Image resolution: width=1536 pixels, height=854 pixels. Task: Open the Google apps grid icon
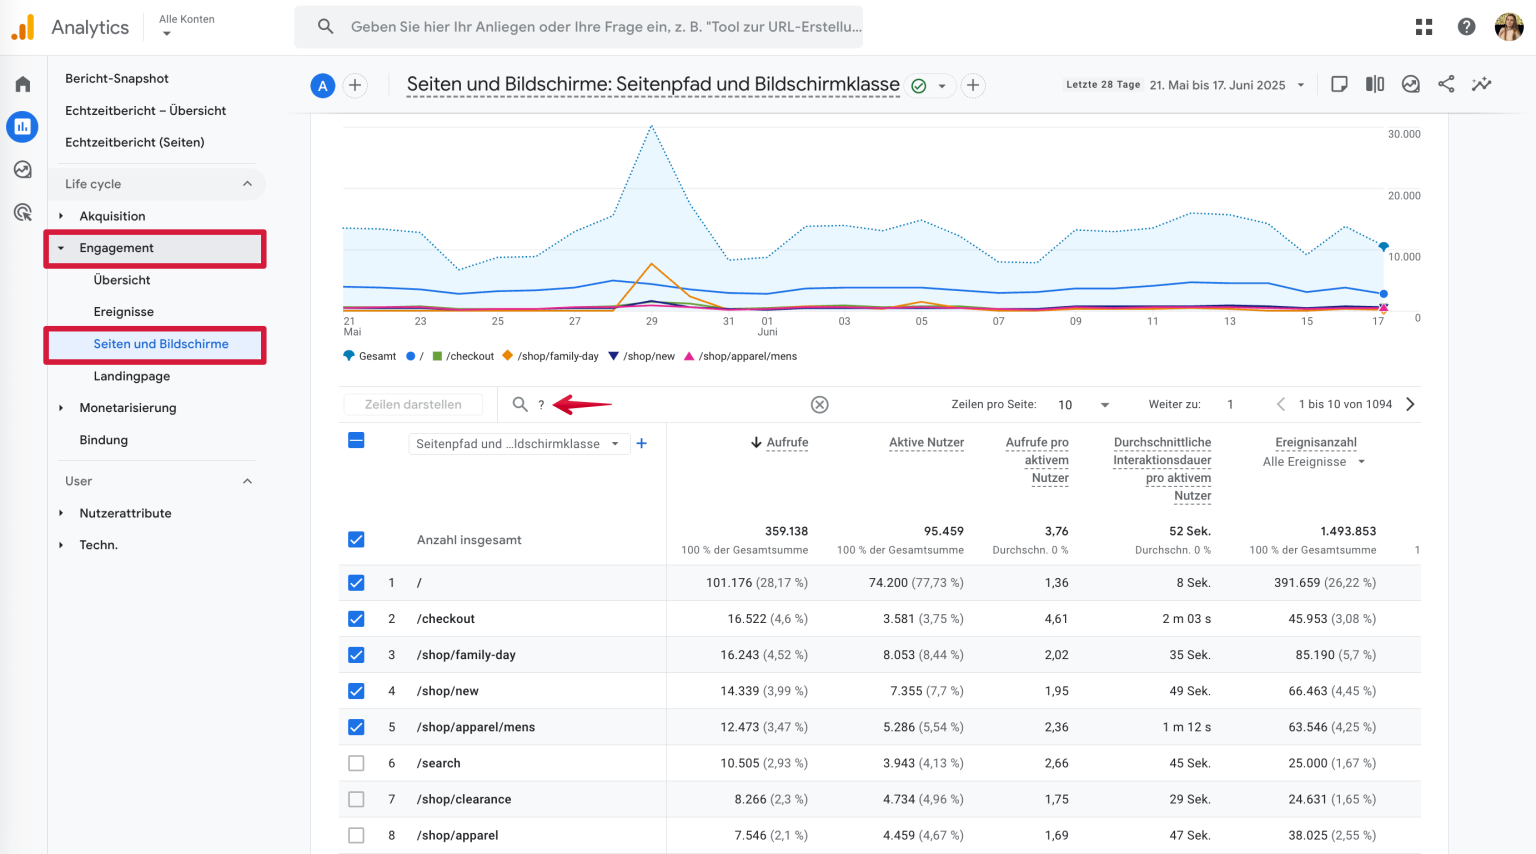click(1424, 27)
